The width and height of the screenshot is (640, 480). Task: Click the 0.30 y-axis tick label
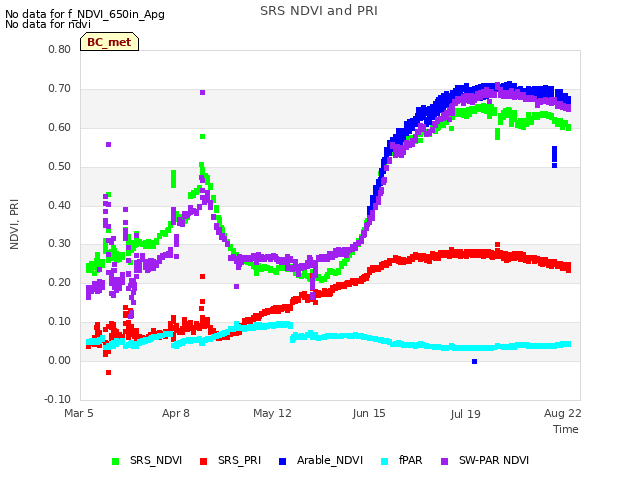[x=60, y=244]
